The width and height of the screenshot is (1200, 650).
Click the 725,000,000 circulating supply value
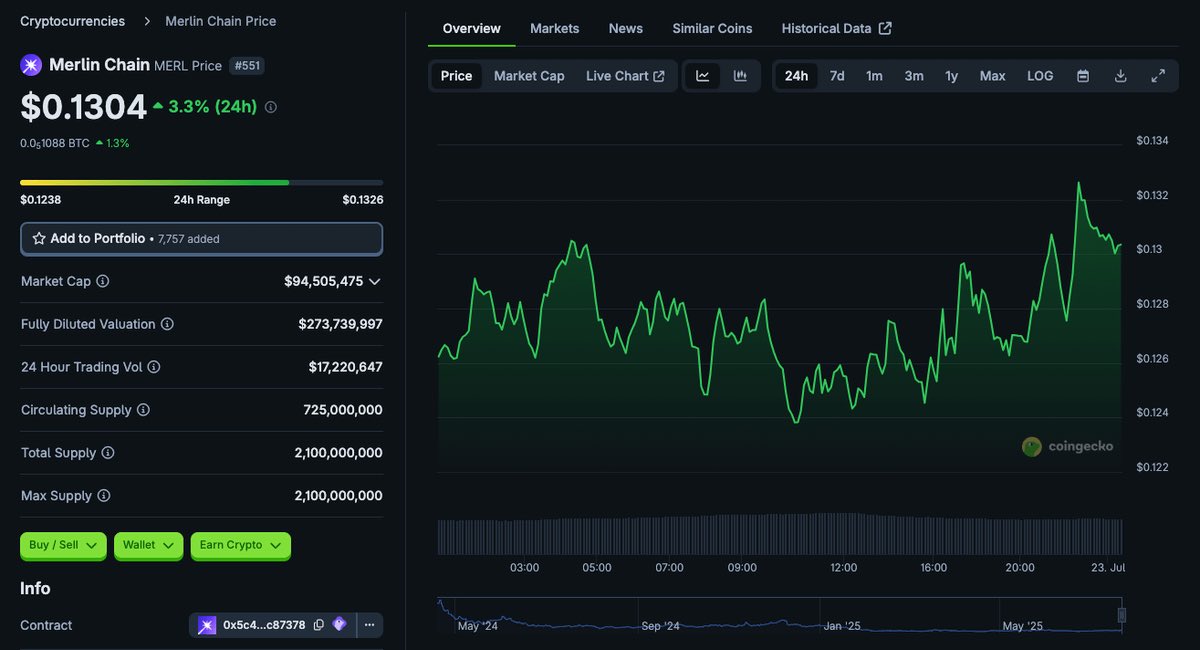pos(343,410)
